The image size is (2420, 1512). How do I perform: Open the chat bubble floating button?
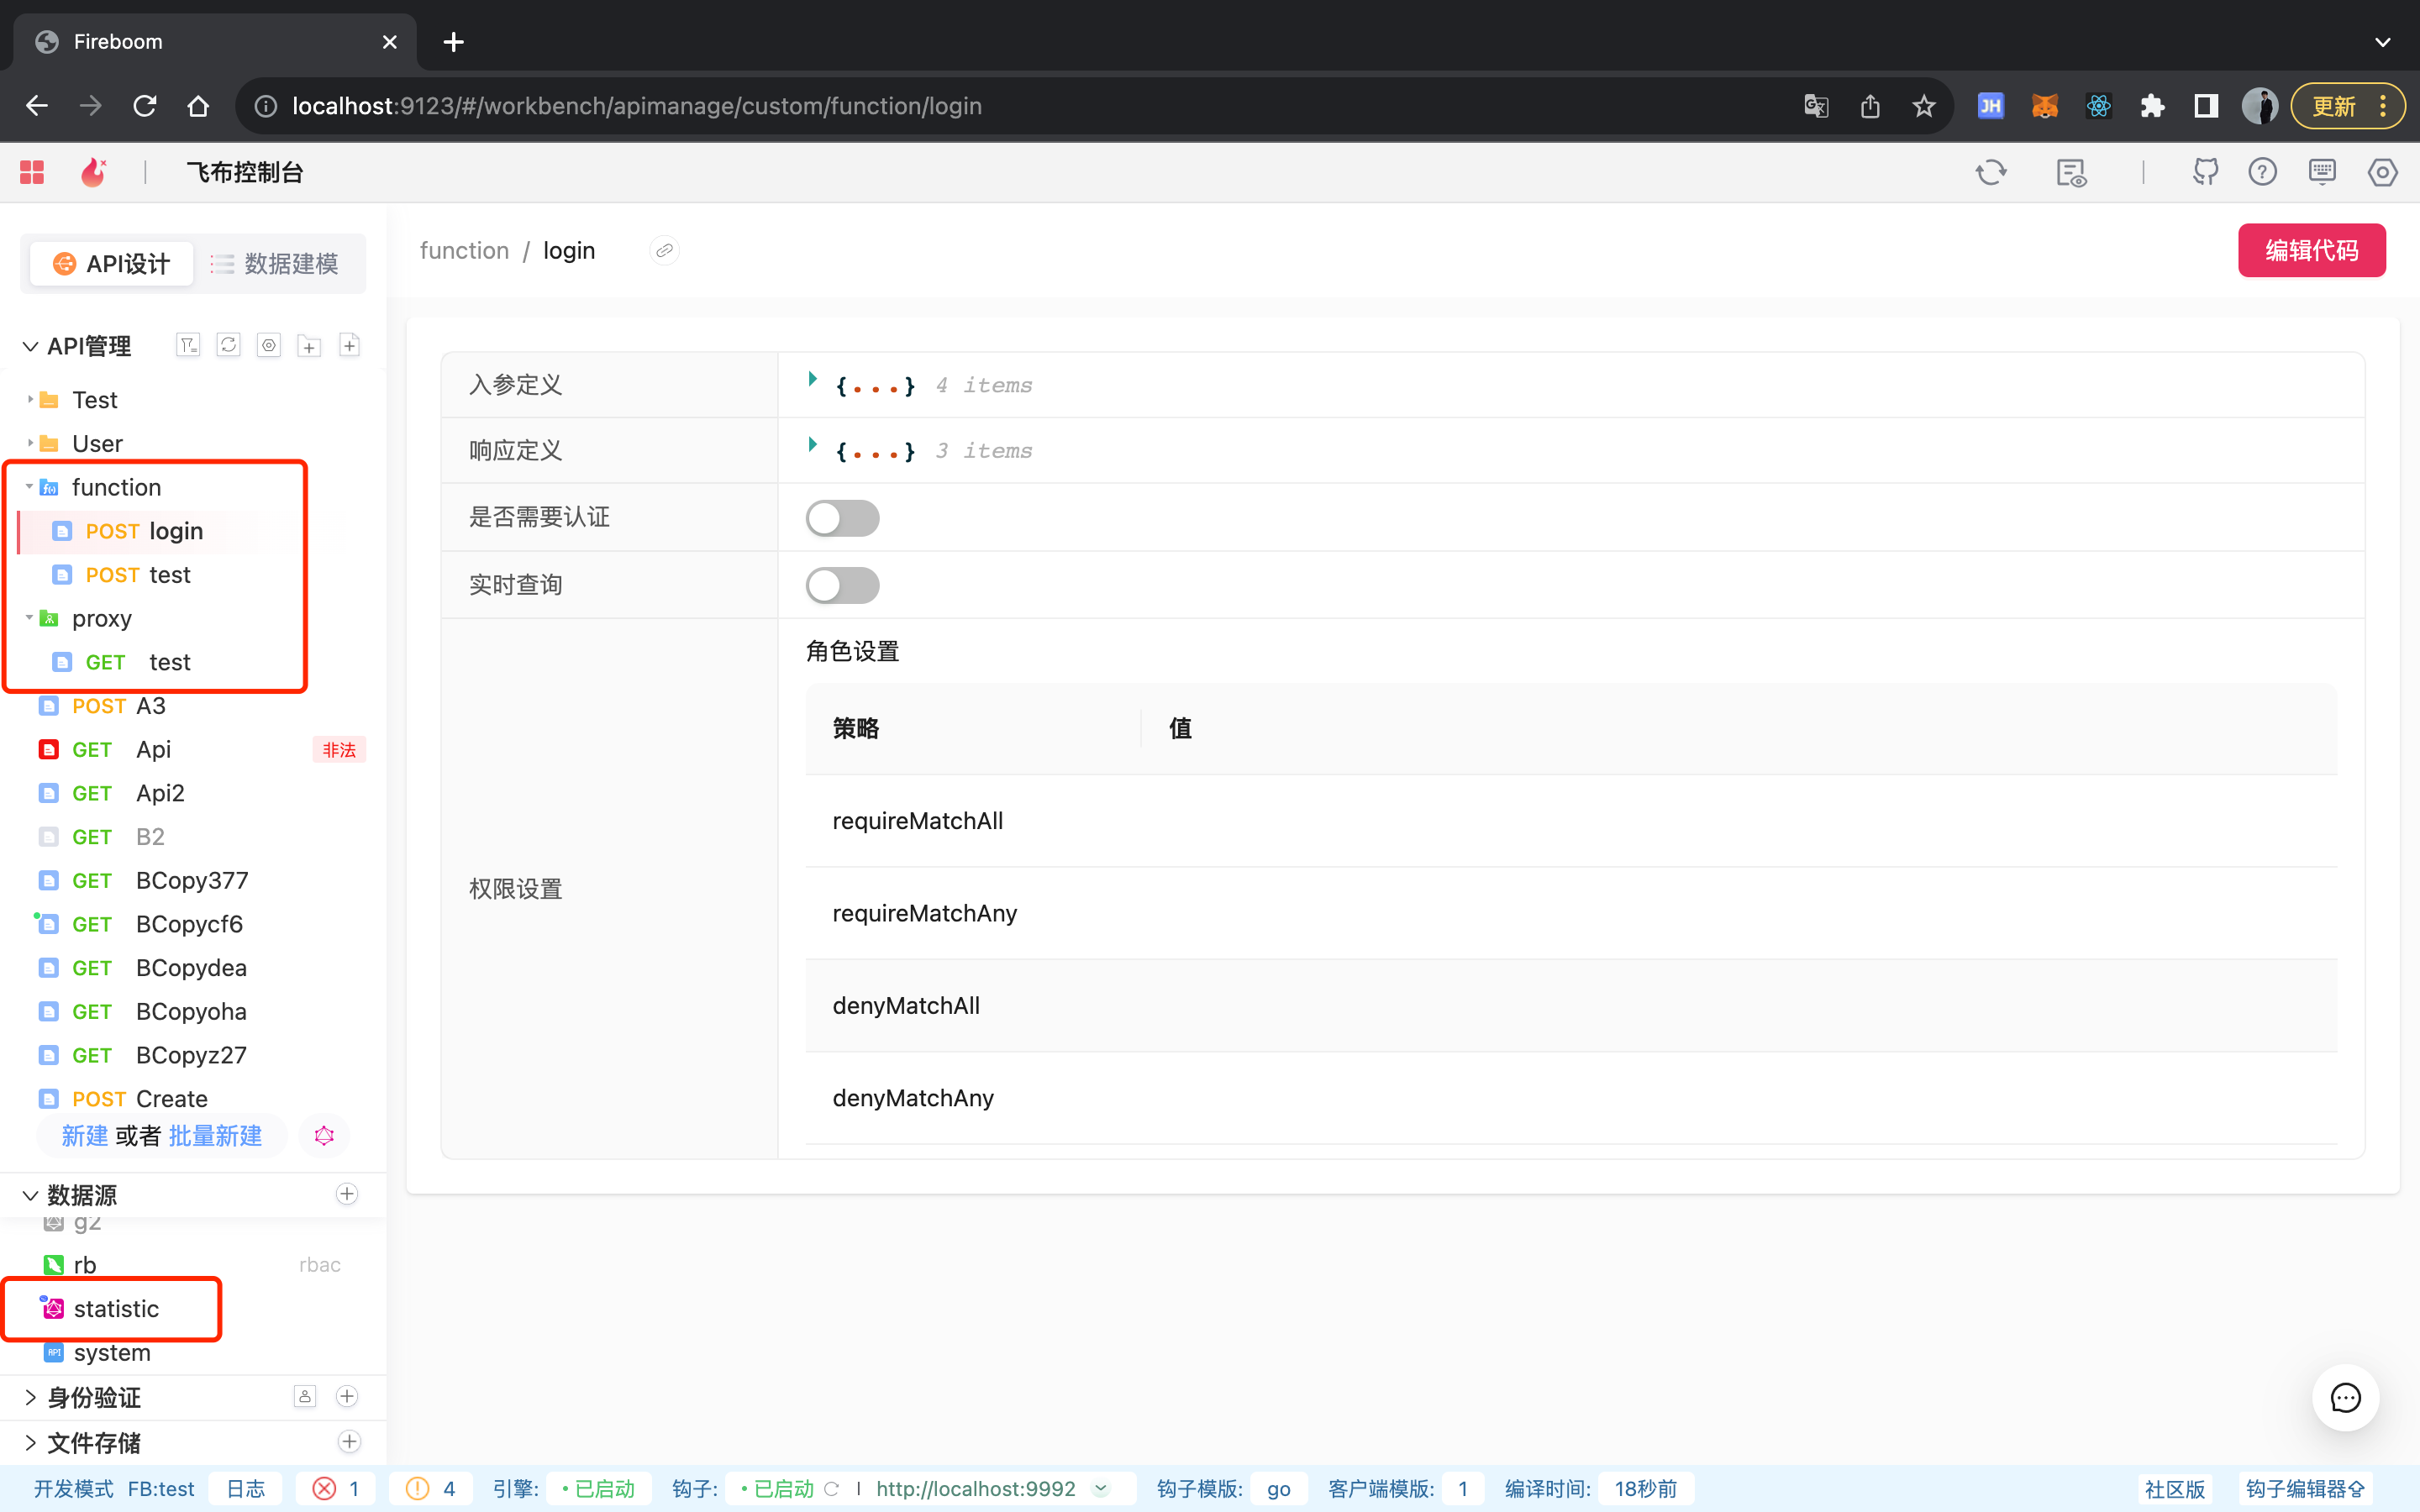click(2345, 1397)
